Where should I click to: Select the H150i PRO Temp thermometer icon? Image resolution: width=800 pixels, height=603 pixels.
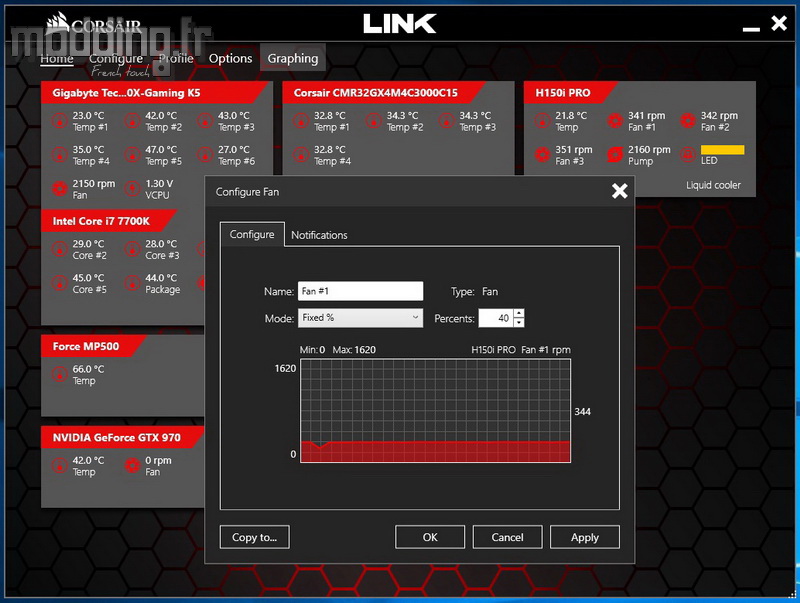[x=542, y=121]
